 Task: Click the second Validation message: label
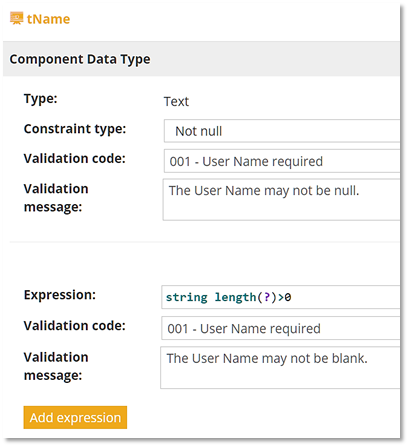pyautogui.click(x=56, y=366)
